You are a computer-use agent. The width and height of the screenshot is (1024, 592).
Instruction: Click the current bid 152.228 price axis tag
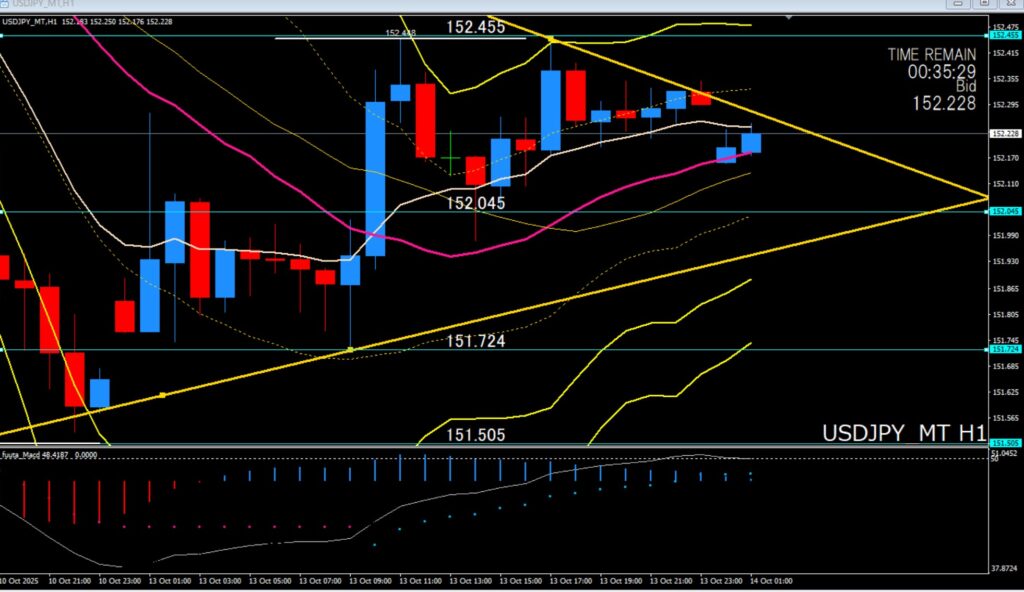(1003, 133)
